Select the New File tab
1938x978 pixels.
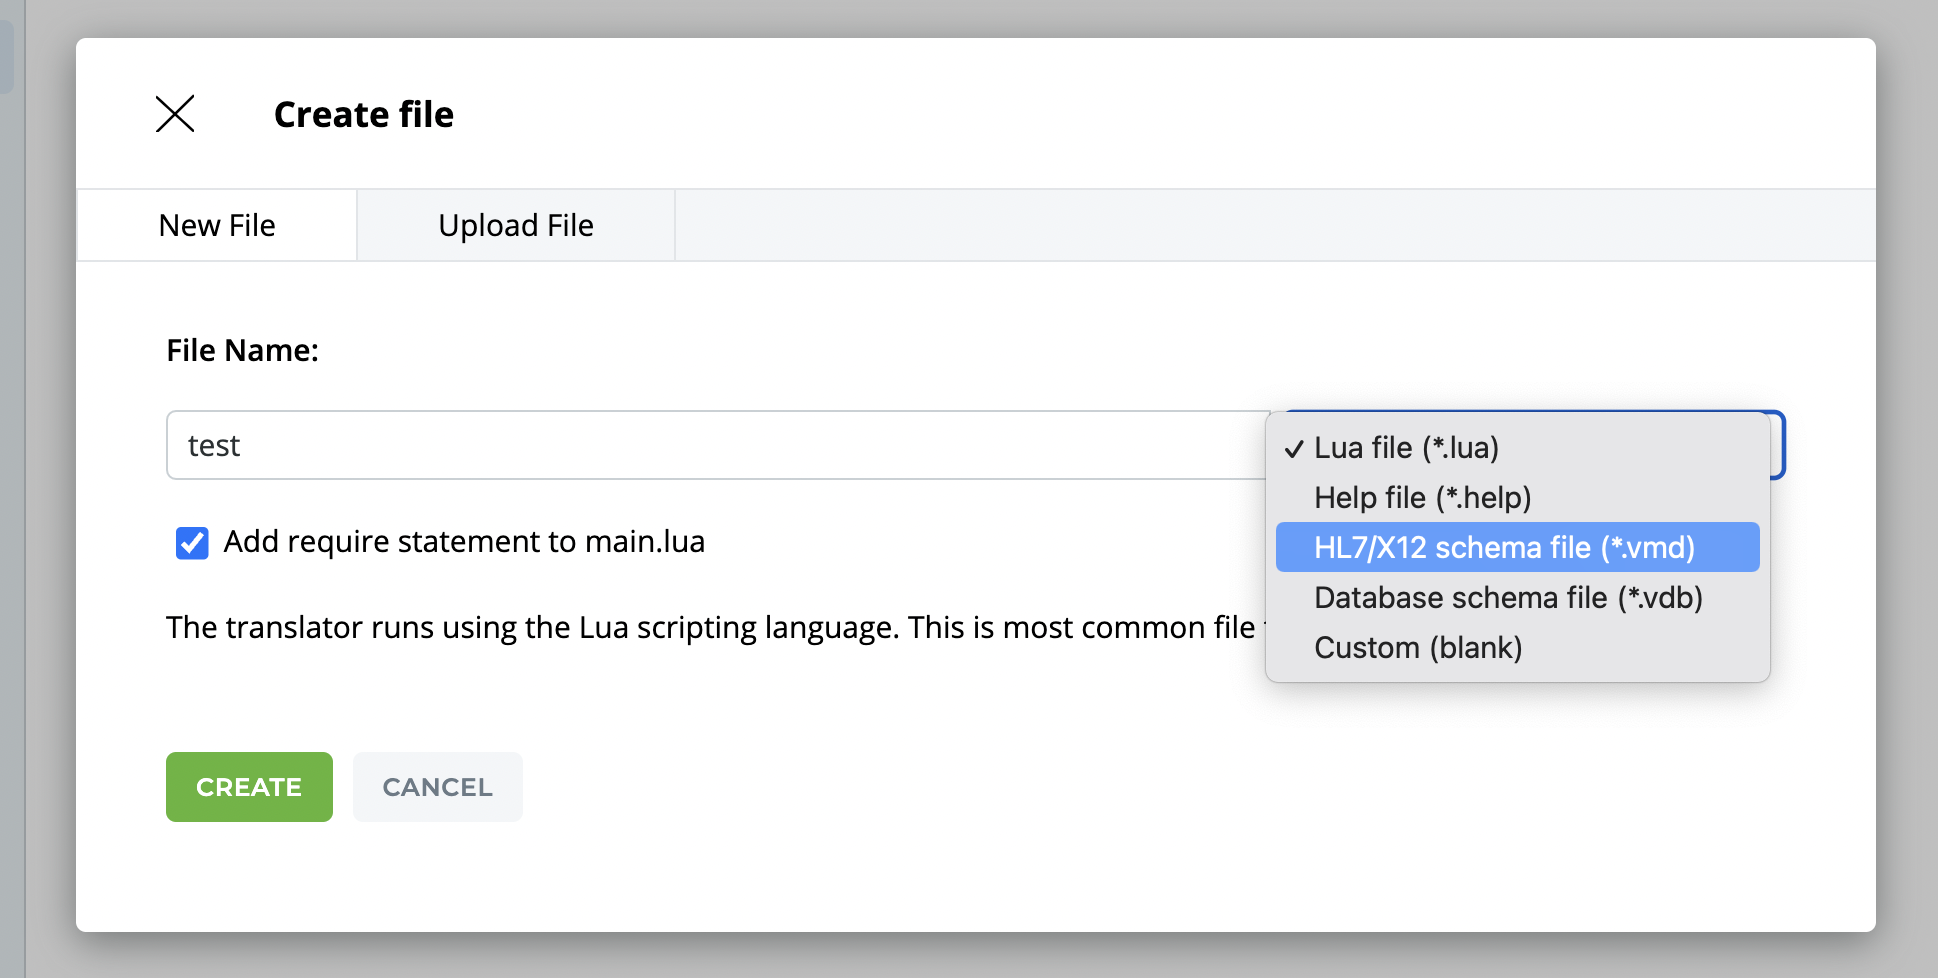[x=216, y=224]
